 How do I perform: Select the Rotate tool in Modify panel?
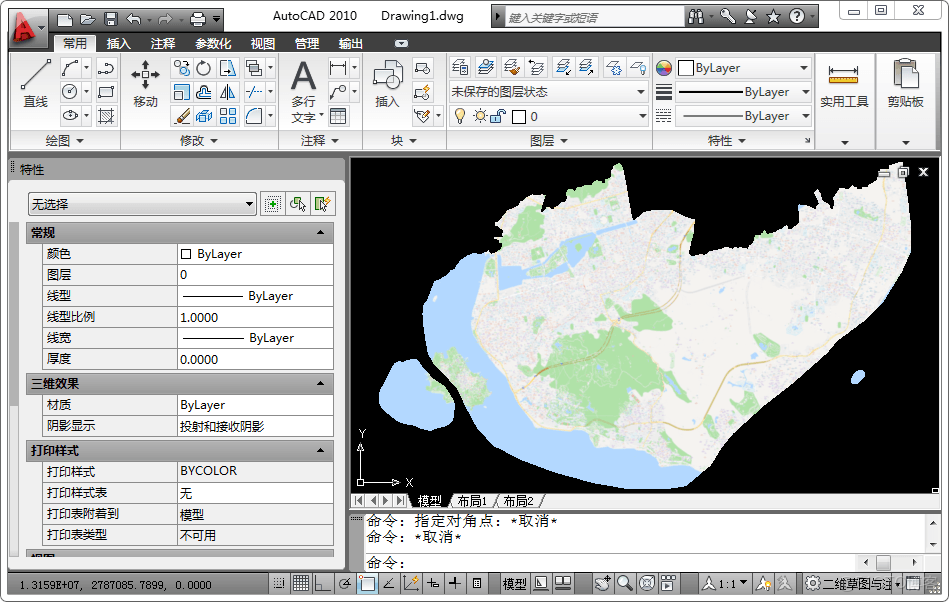pyautogui.click(x=204, y=68)
